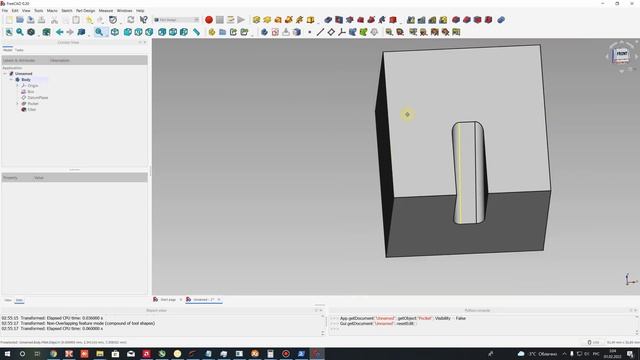This screenshot has height=360, width=640.
Task: Click the Fit all view icon
Action: (x=9, y=32)
